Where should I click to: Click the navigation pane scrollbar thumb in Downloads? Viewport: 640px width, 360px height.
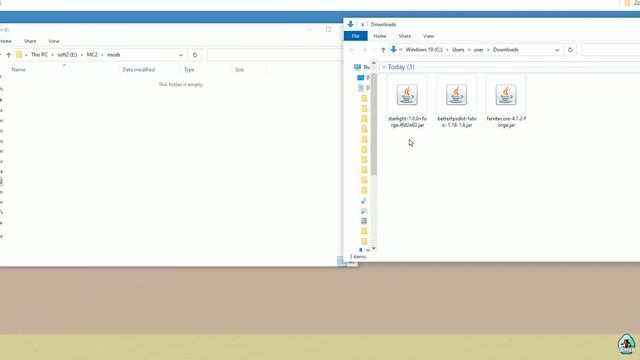coord(373,124)
